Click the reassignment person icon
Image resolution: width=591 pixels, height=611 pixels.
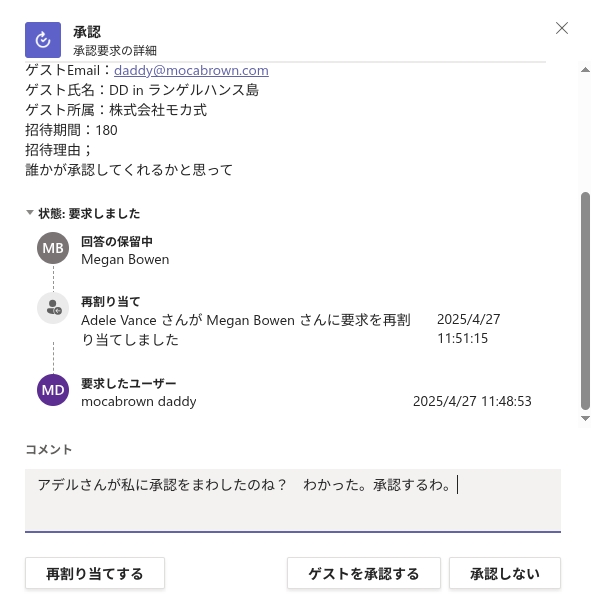53,308
